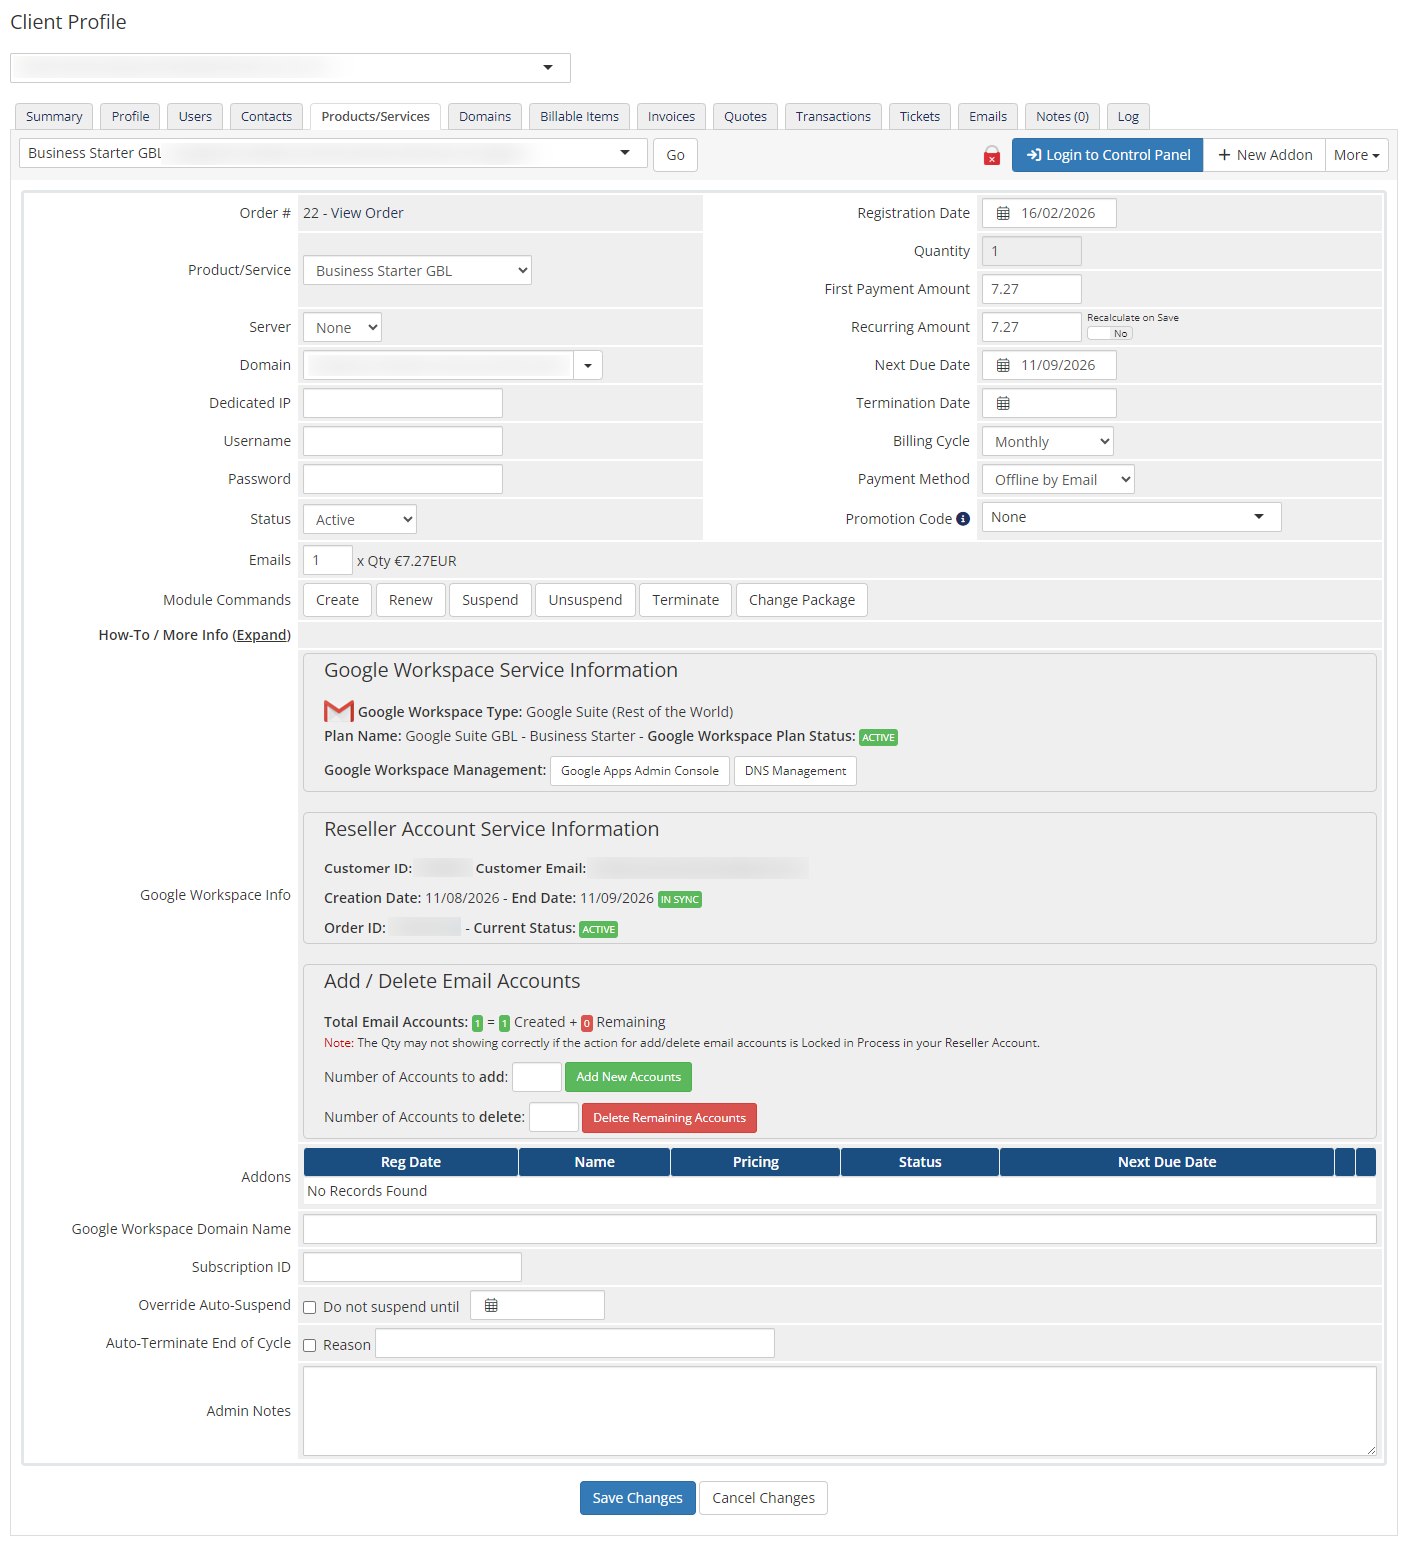1413x1544 pixels.
Task: Click the Recurring Amount field
Action: coord(1032,327)
